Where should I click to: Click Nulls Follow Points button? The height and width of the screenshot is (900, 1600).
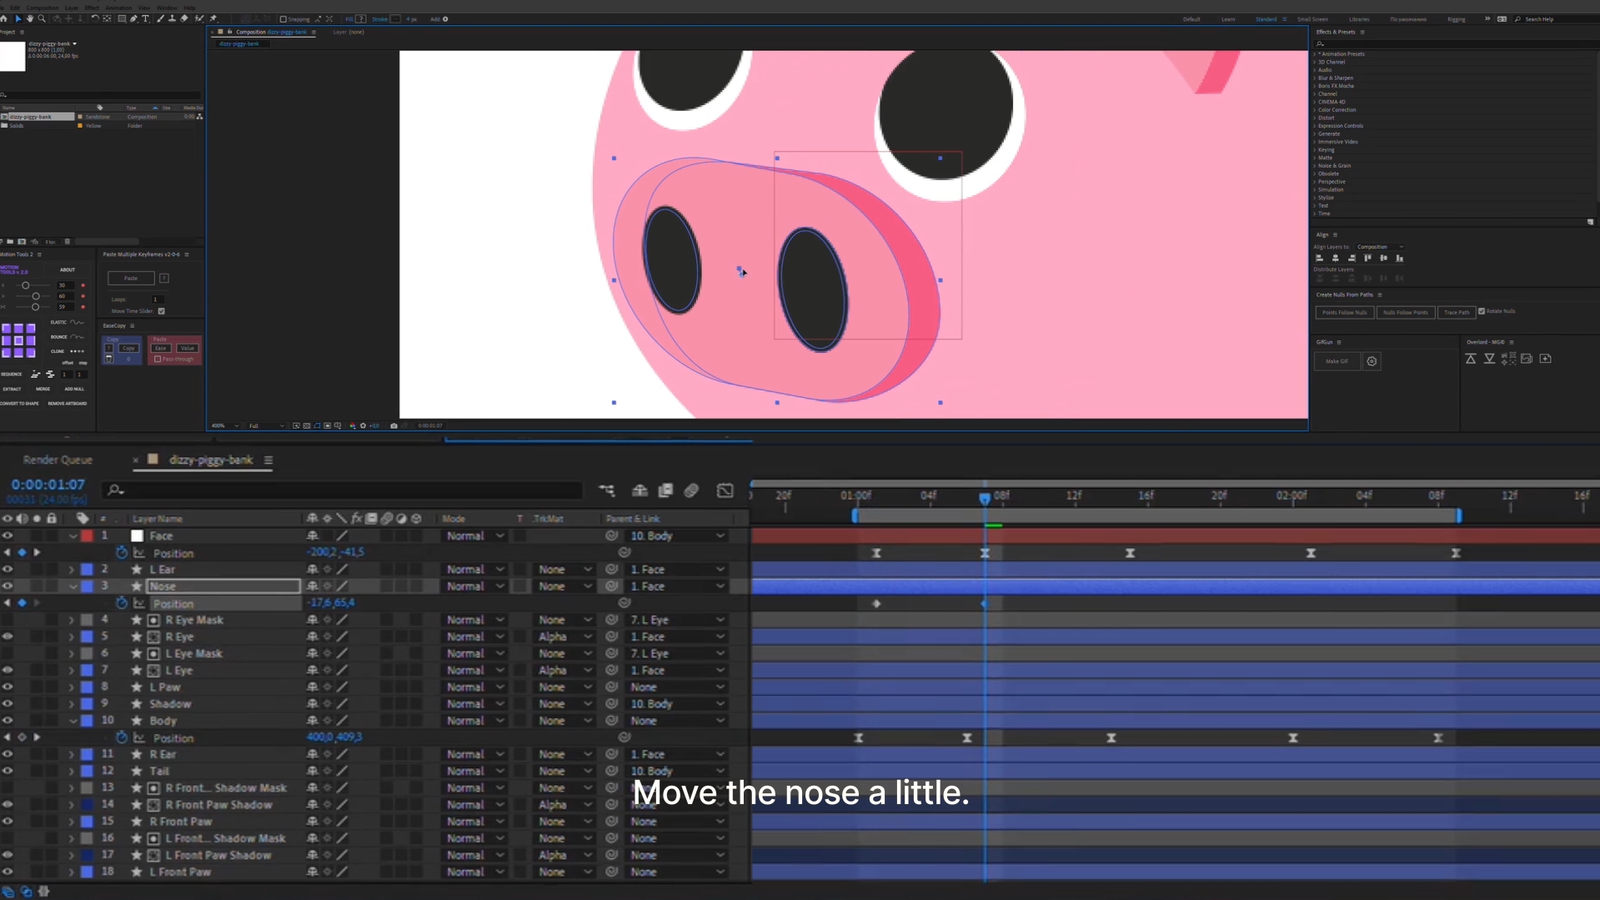tap(1405, 312)
